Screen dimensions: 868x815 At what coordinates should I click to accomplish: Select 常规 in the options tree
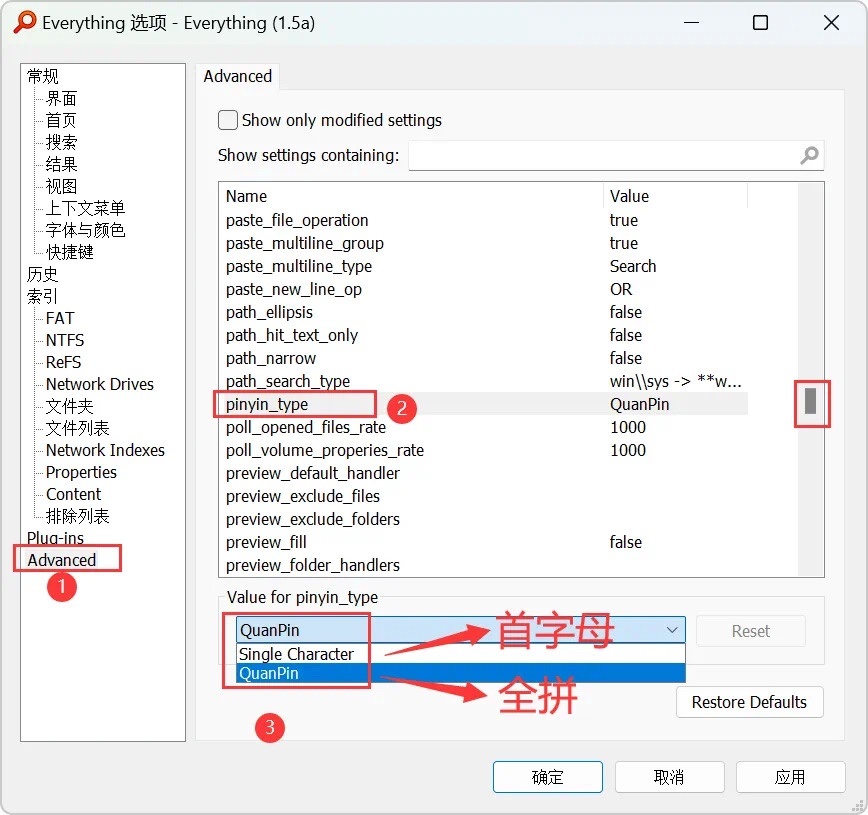(43, 76)
